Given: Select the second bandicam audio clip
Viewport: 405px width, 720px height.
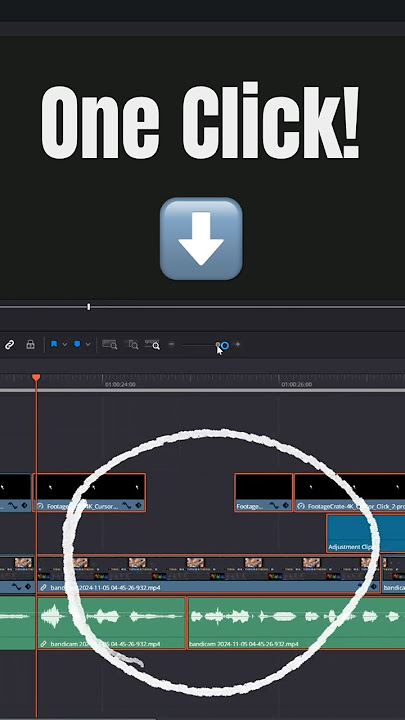Looking at the screenshot, I should tap(297, 623).
